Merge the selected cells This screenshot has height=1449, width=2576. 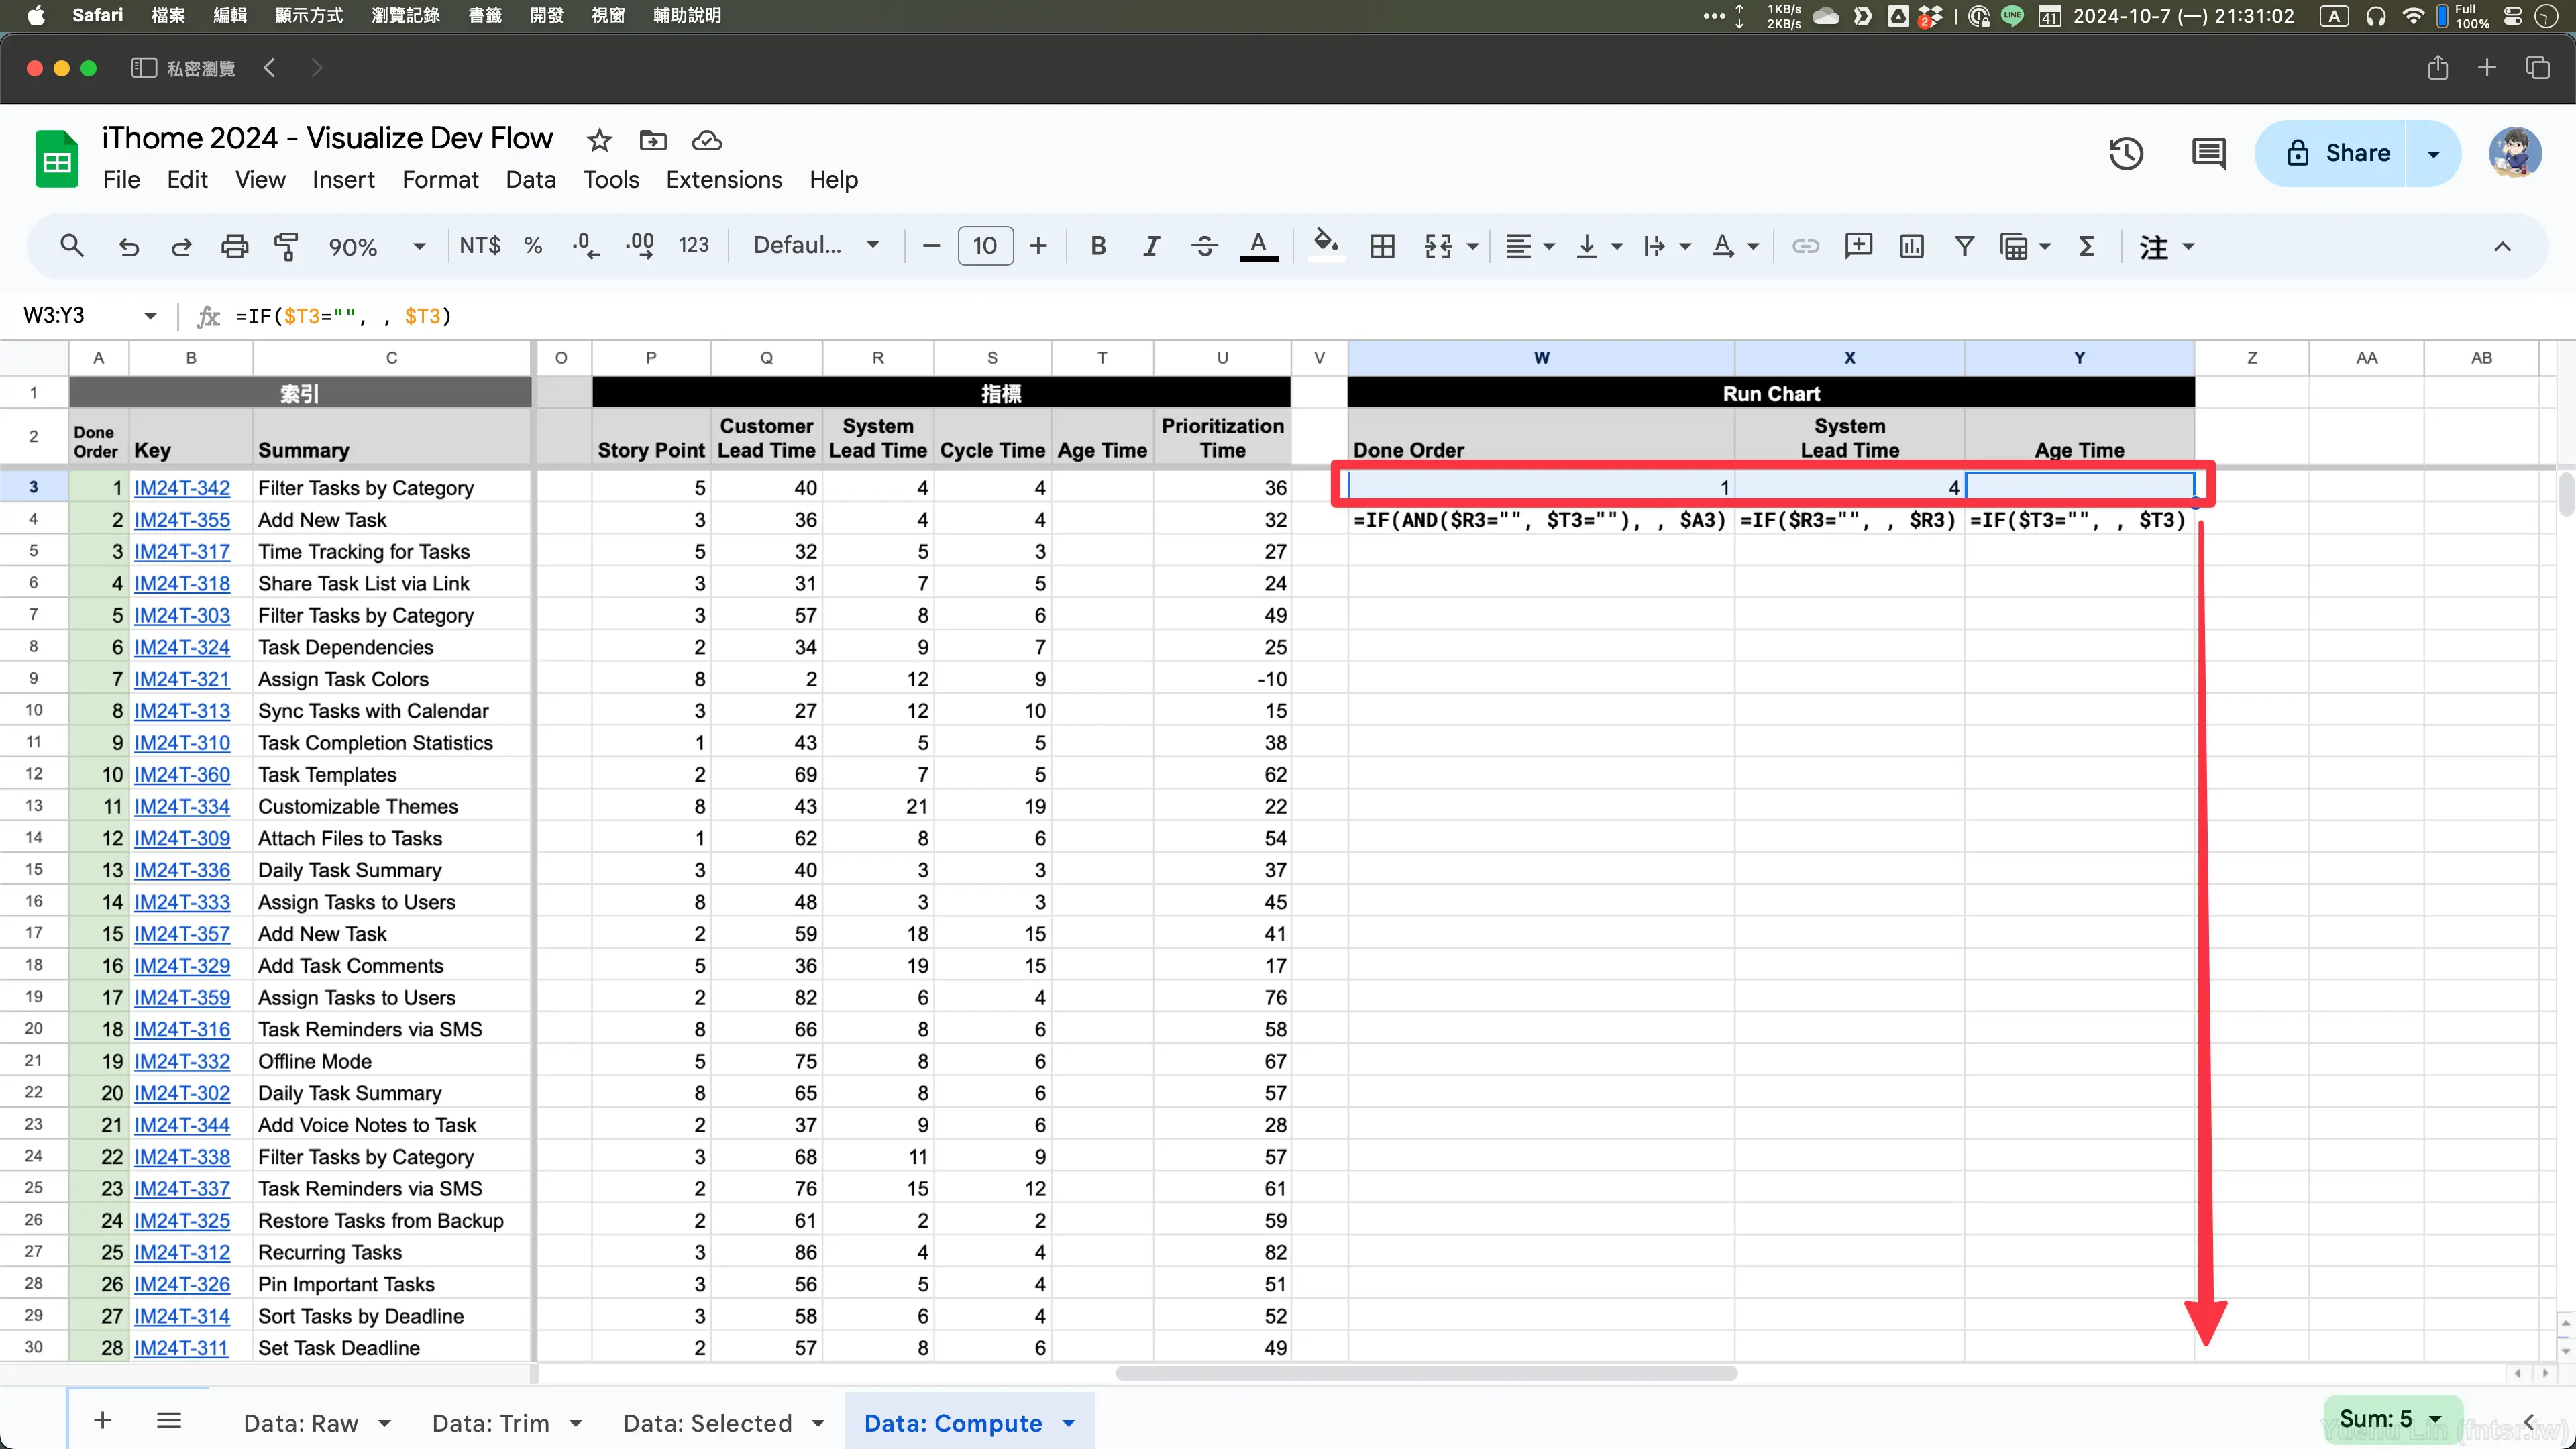coord(1437,246)
